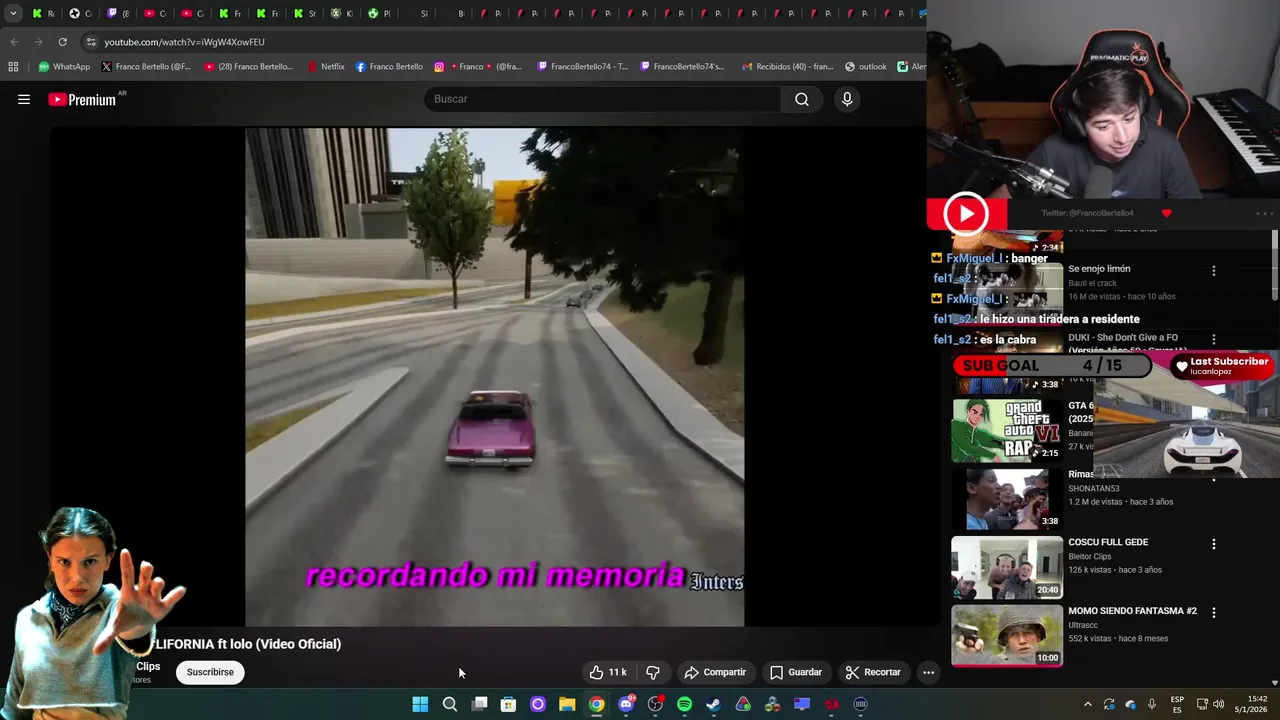The width and height of the screenshot is (1280, 720).
Task: Open site information icon in address bar
Action: coord(91,42)
